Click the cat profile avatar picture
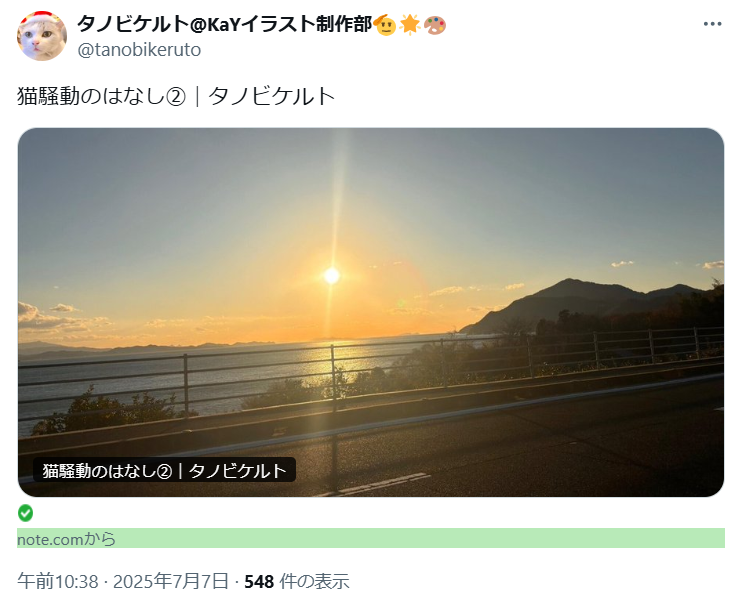 (42, 36)
